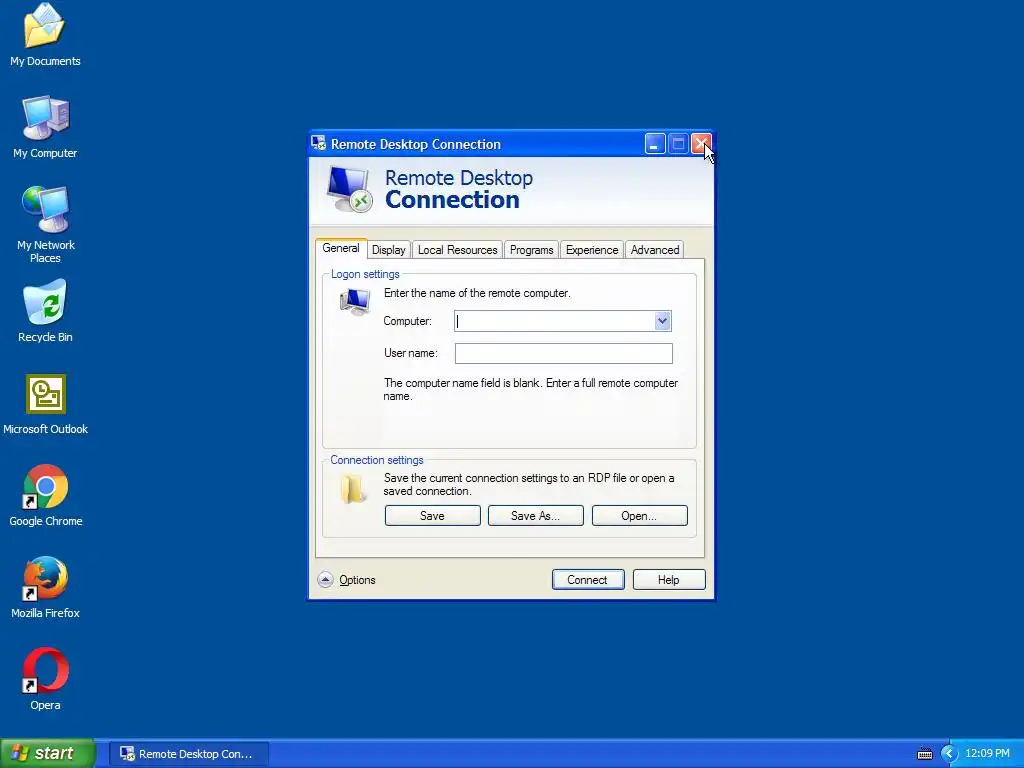Click the Logon settings computer icon
1024x768 pixels.
tap(355, 302)
